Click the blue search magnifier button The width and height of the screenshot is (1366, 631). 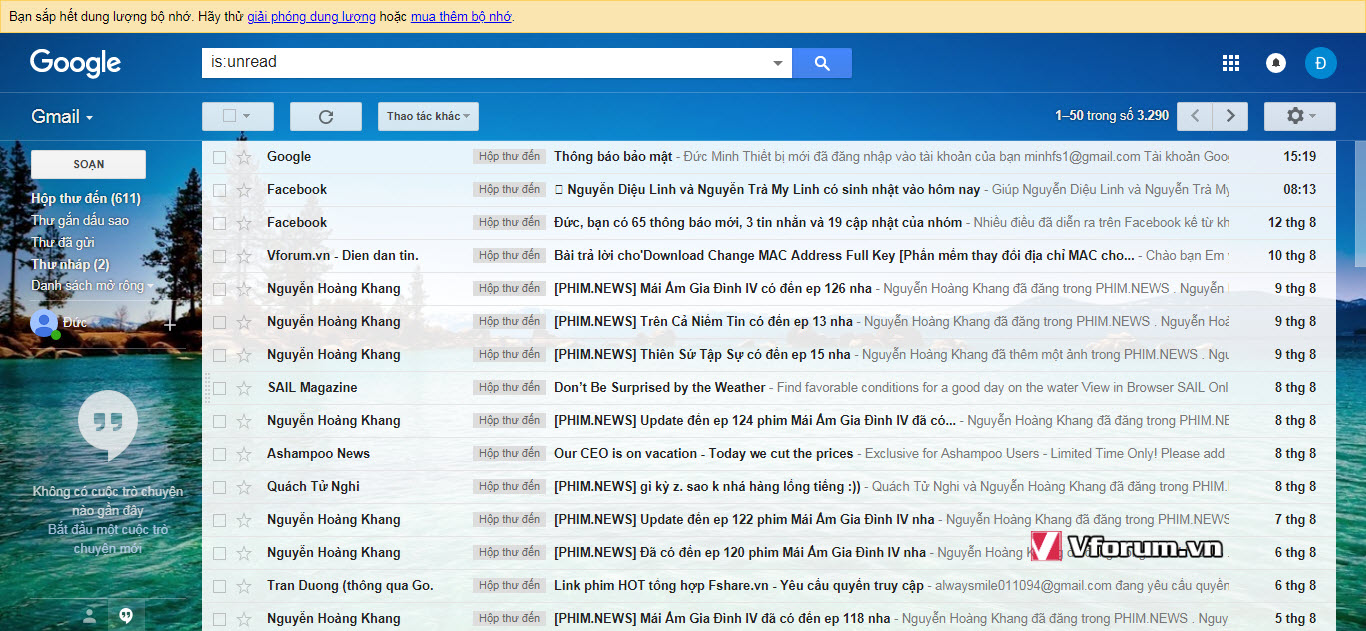pos(822,63)
